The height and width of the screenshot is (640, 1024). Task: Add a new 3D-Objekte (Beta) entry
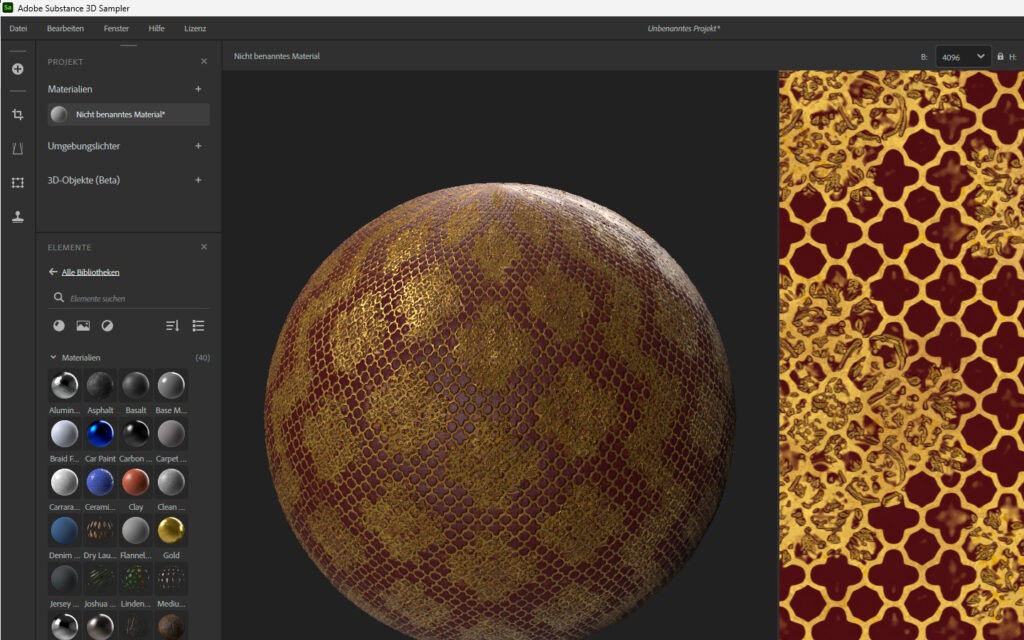[x=199, y=180]
